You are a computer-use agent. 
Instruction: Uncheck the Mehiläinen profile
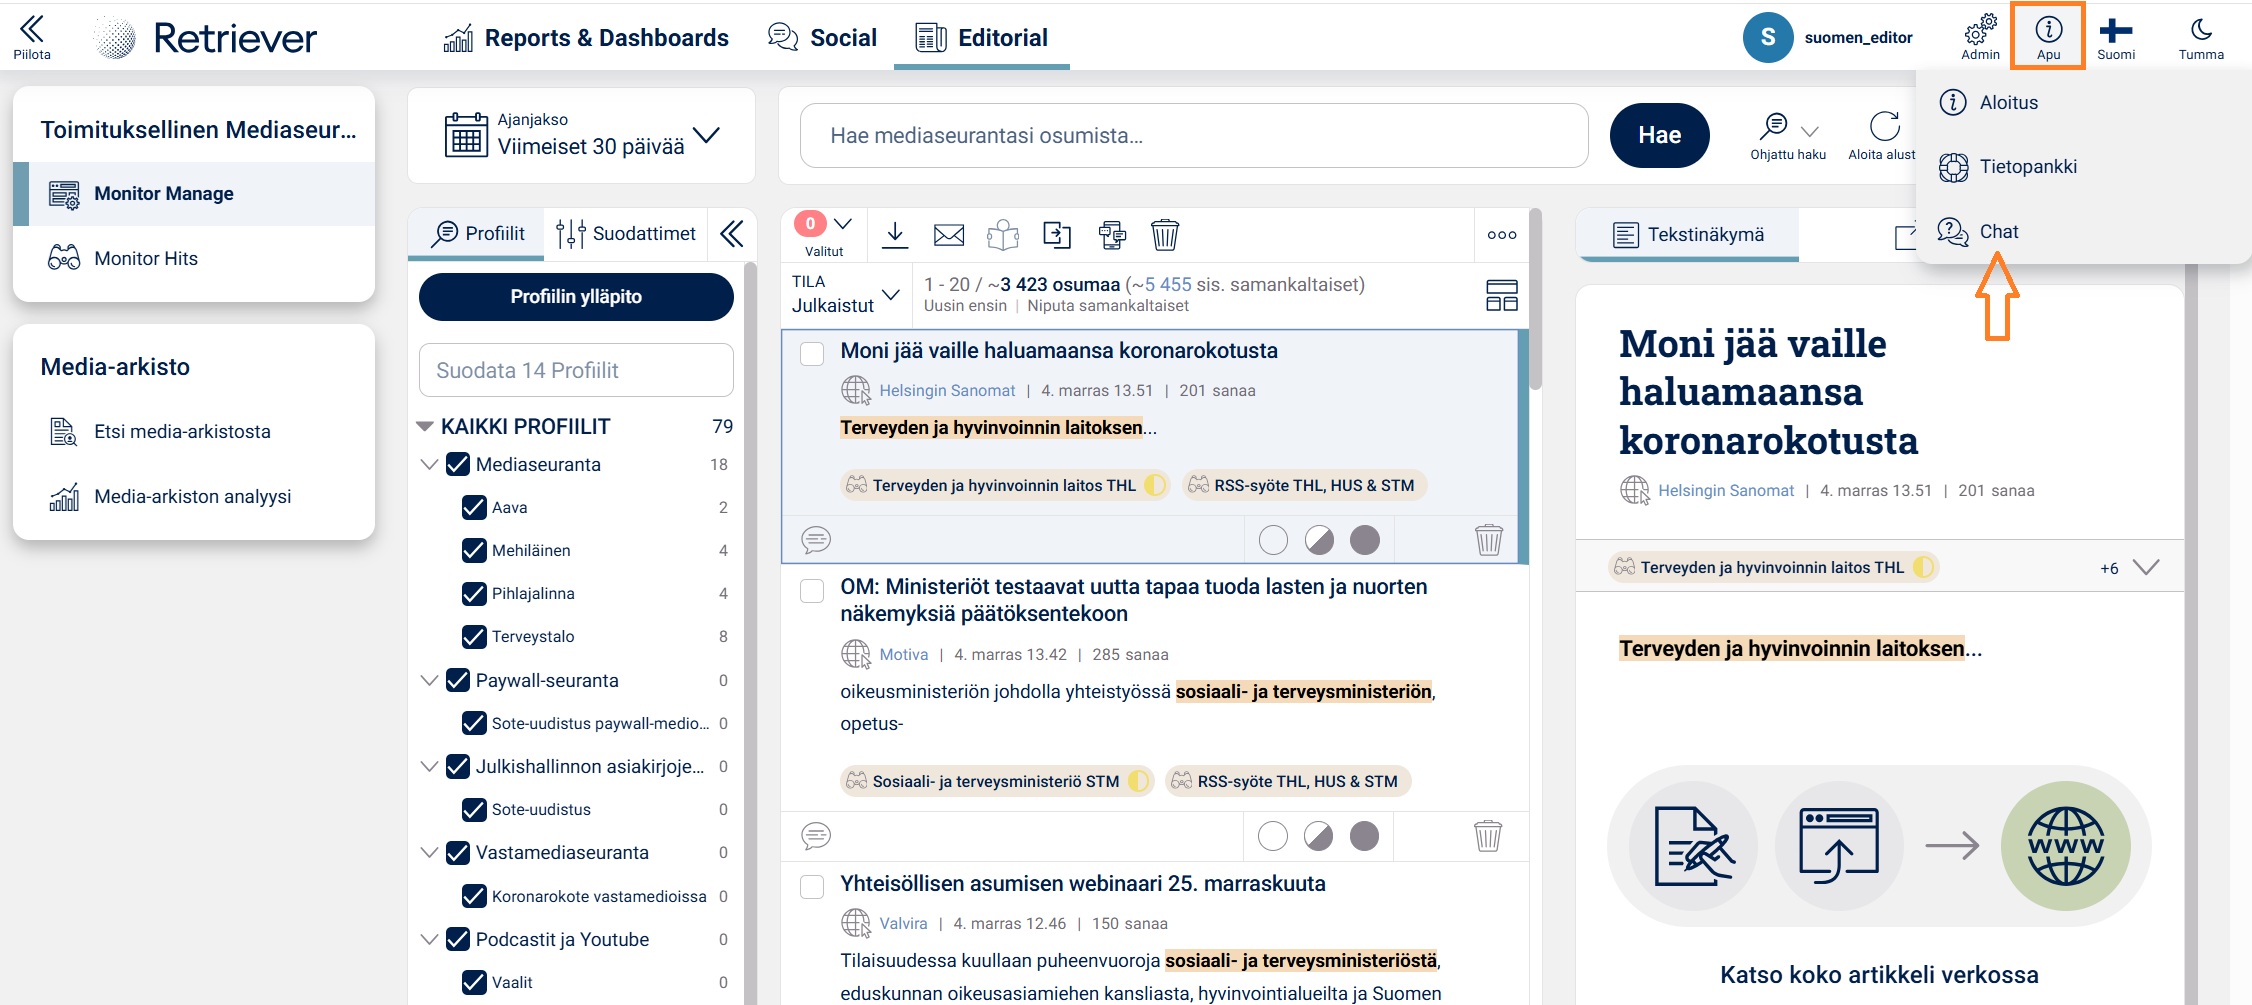(x=474, y=550)
